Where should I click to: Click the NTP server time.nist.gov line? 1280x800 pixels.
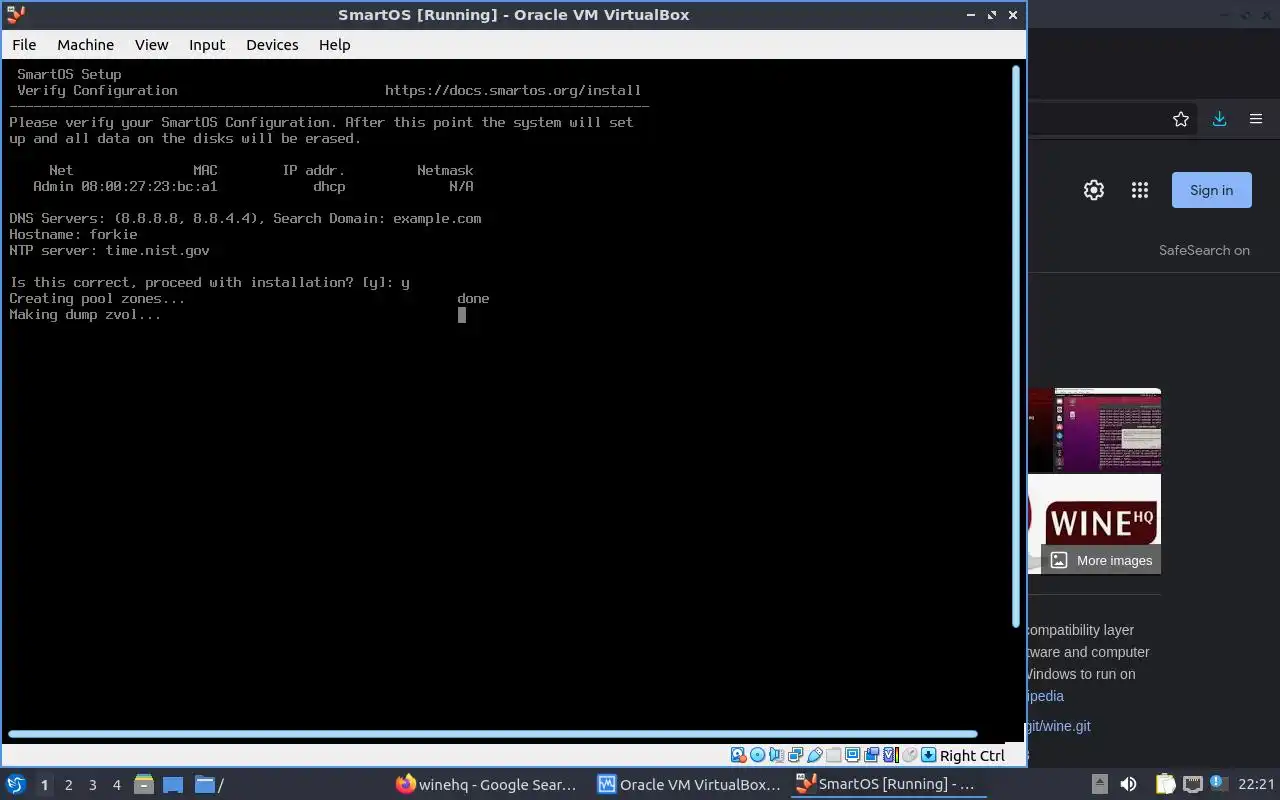tap(109, 250)
